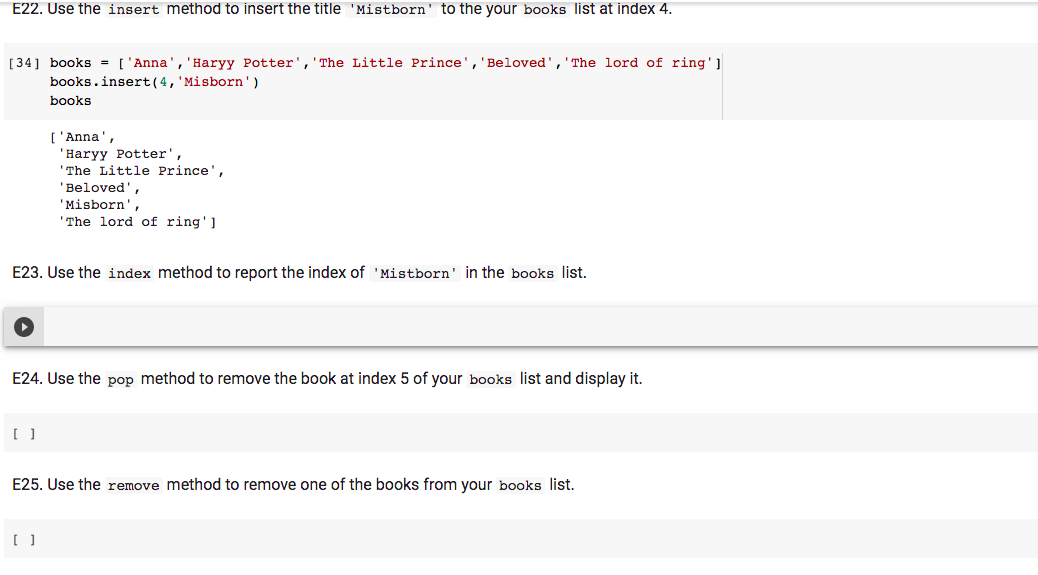
Task: Click the E24 pop method instruction text
Action: click(327, 378)
